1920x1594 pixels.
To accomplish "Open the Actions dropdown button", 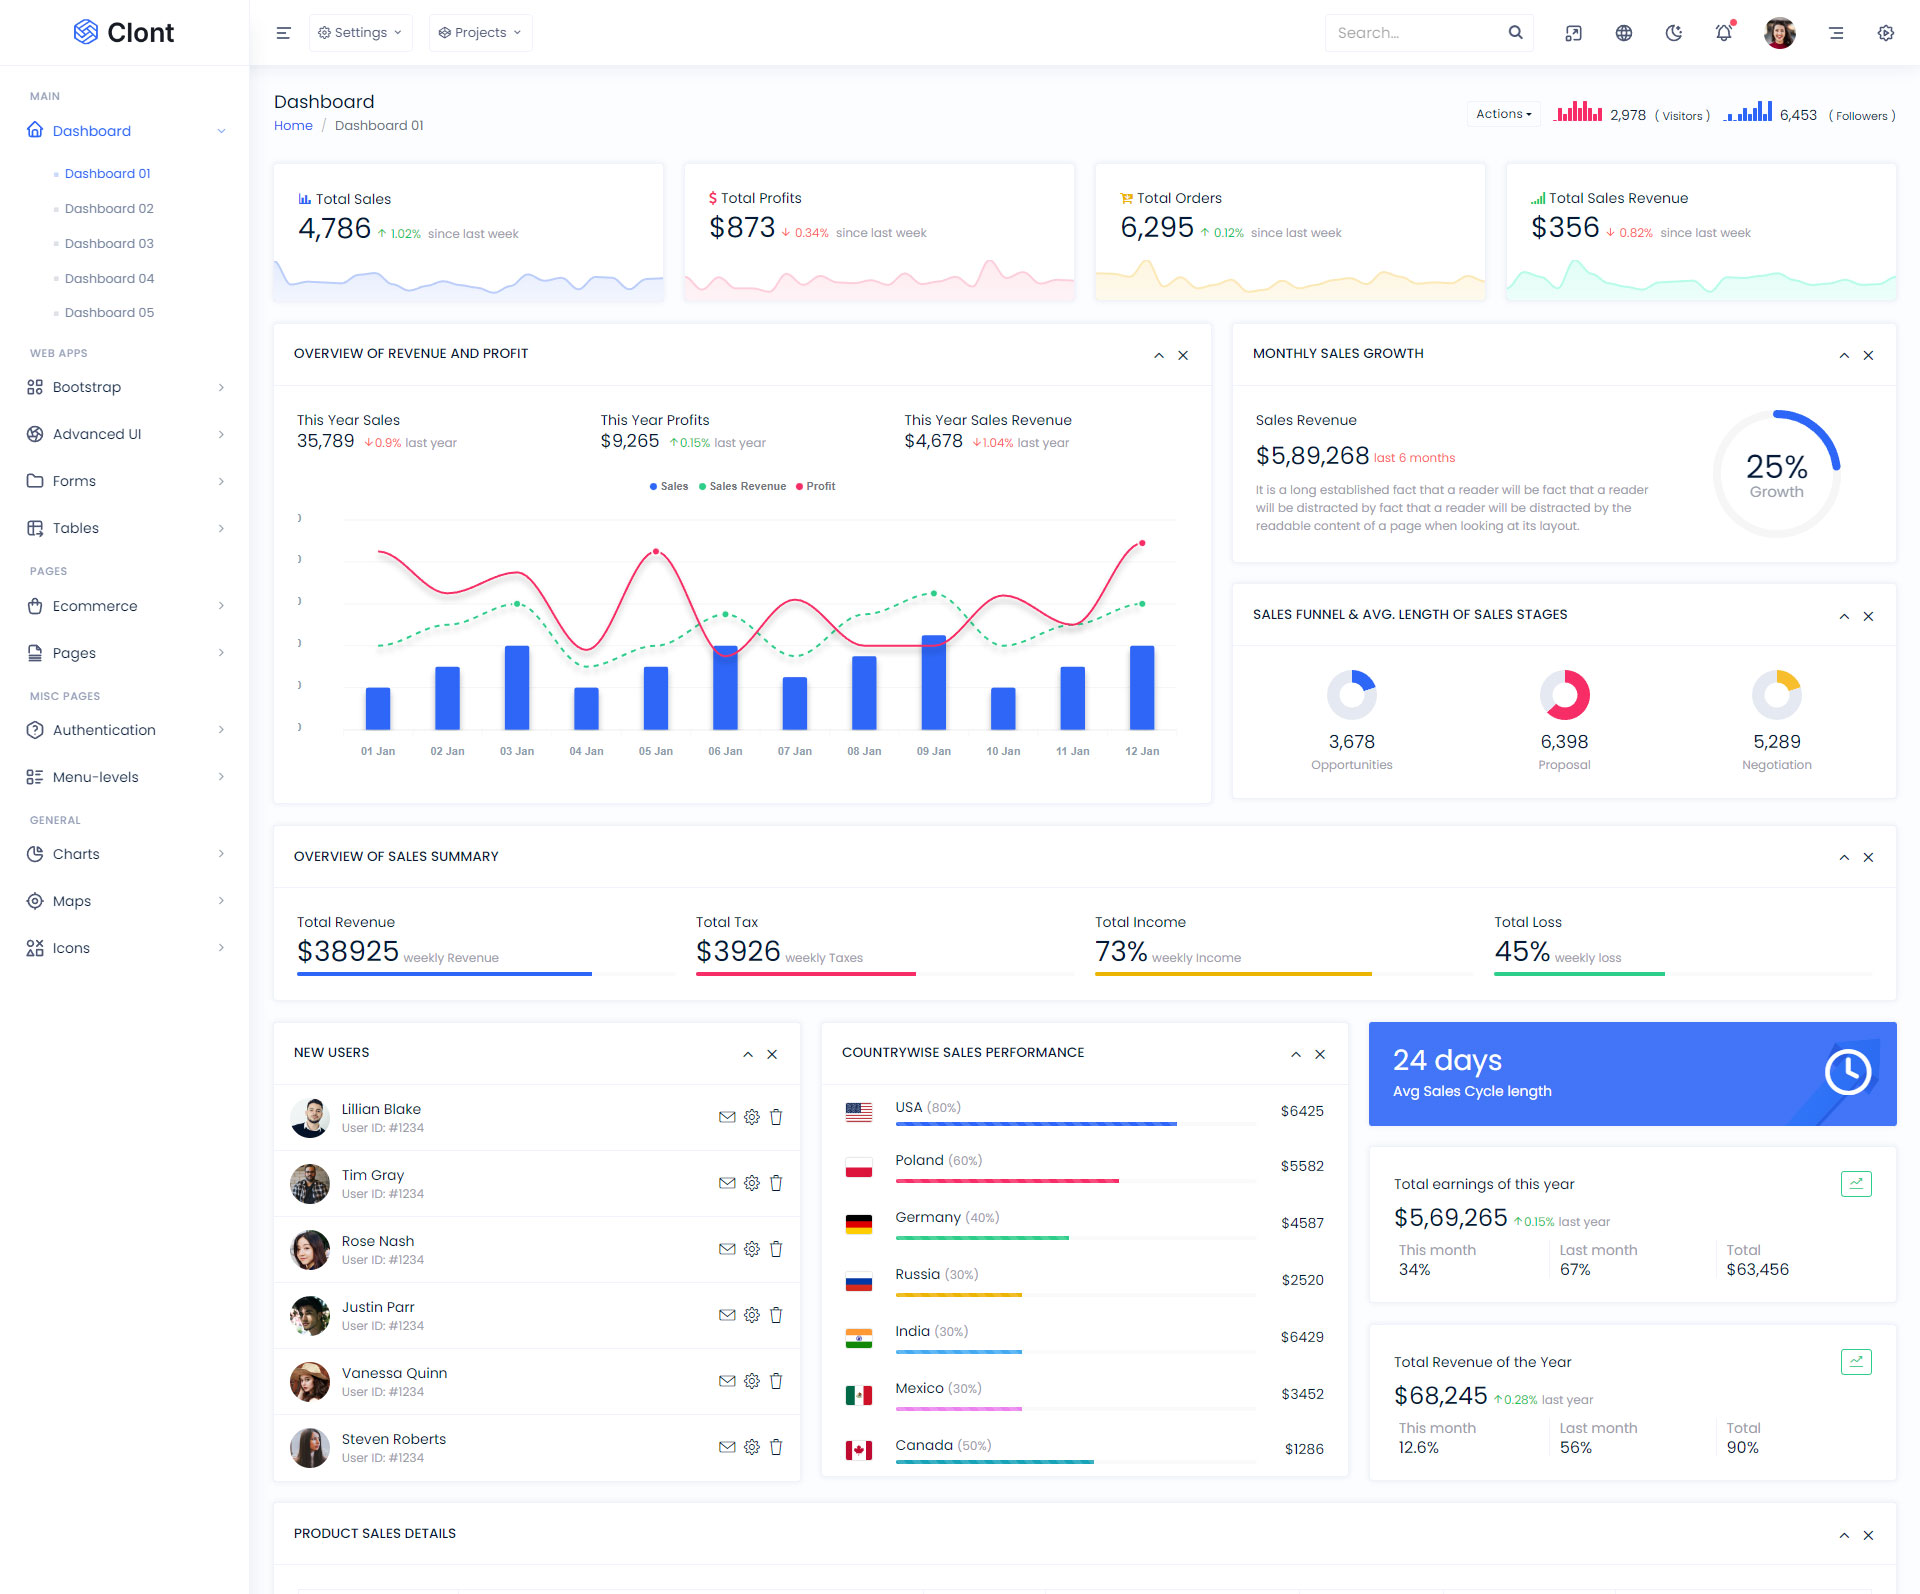I will pos(1503,114).
